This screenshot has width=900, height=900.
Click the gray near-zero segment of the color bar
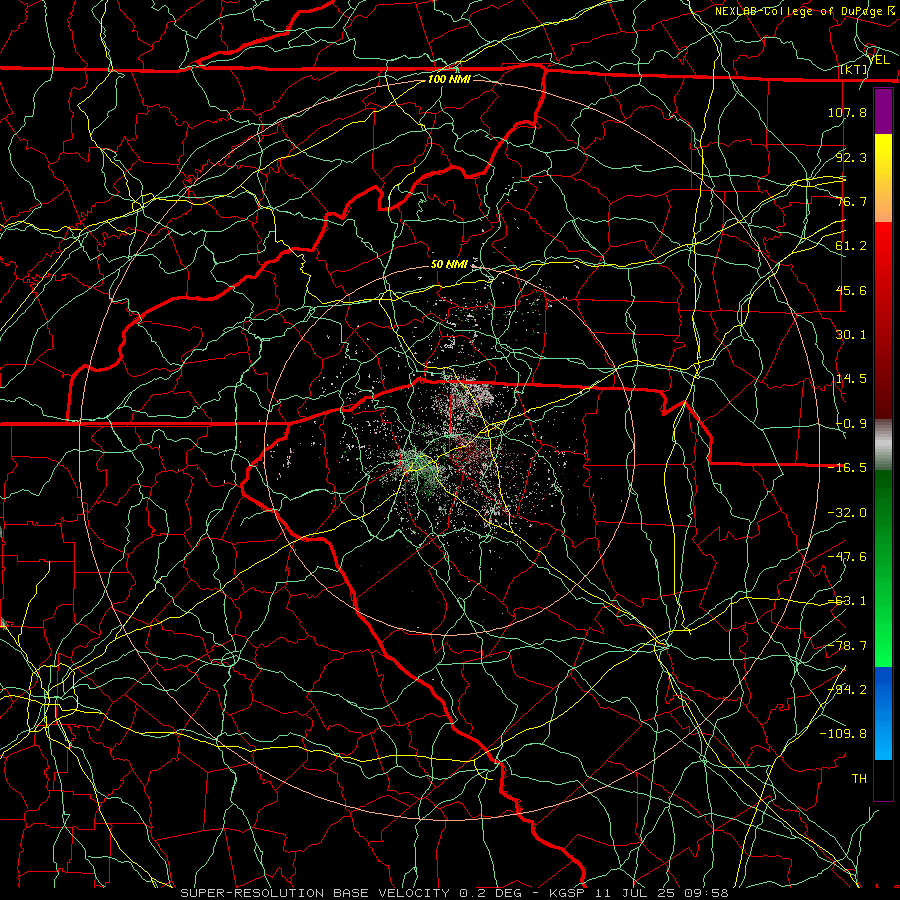[883, 445]
